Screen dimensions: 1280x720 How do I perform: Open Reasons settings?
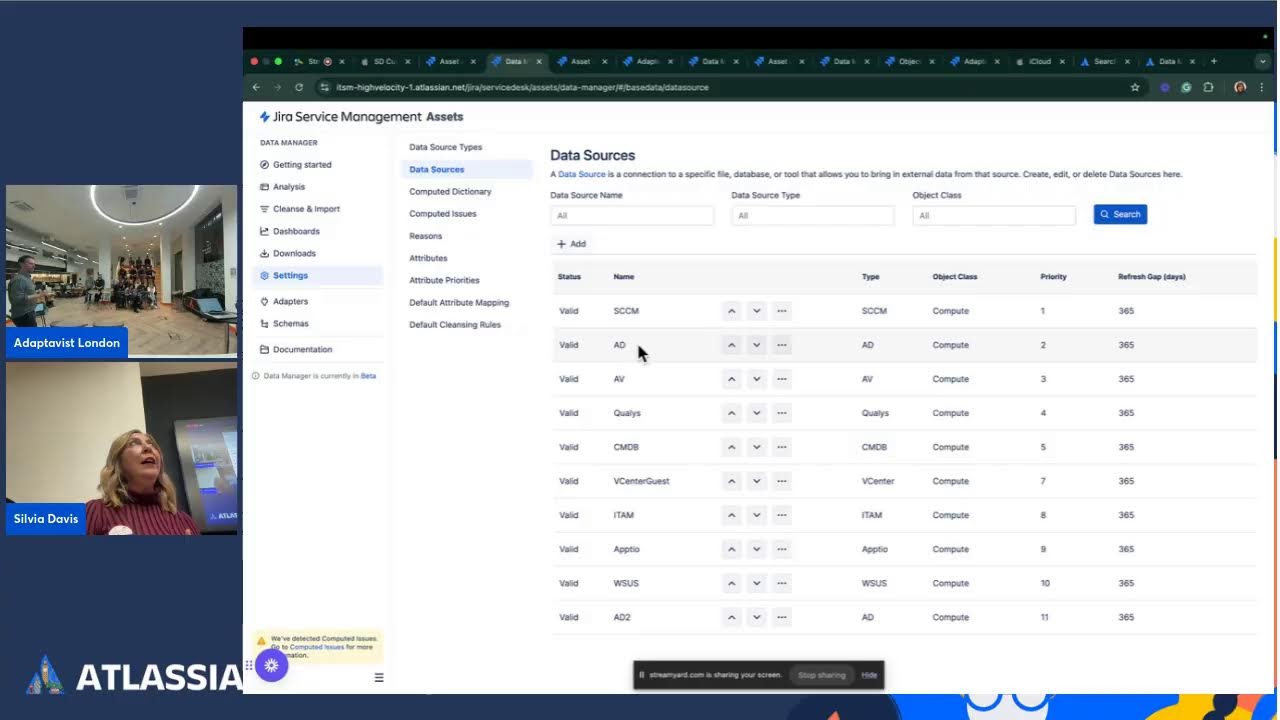point(425,236)
